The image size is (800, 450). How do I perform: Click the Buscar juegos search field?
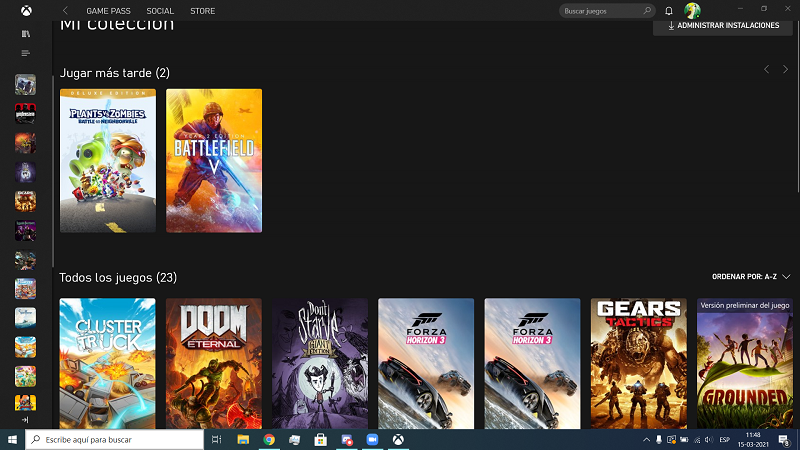[607, 11]
